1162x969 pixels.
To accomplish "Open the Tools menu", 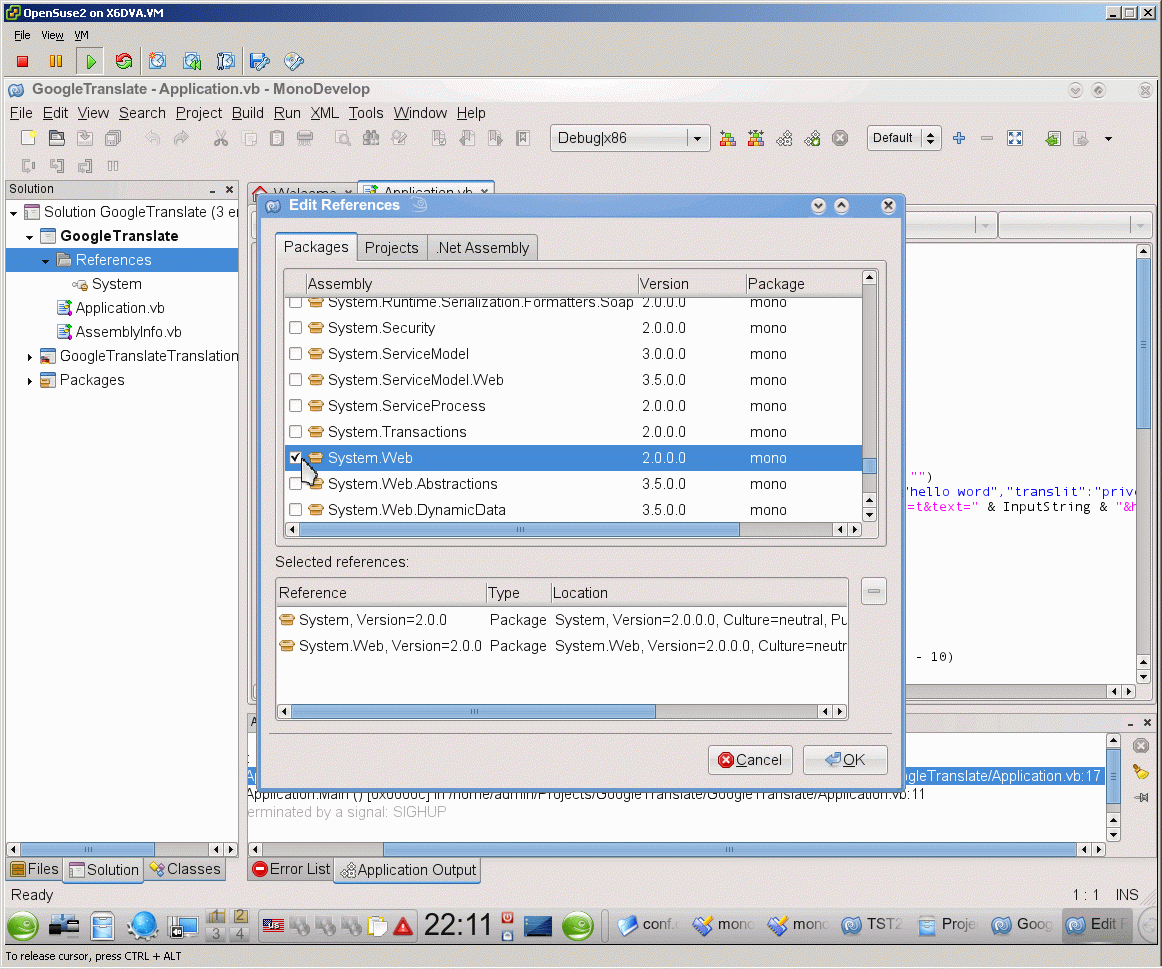I will coord(366,113).
